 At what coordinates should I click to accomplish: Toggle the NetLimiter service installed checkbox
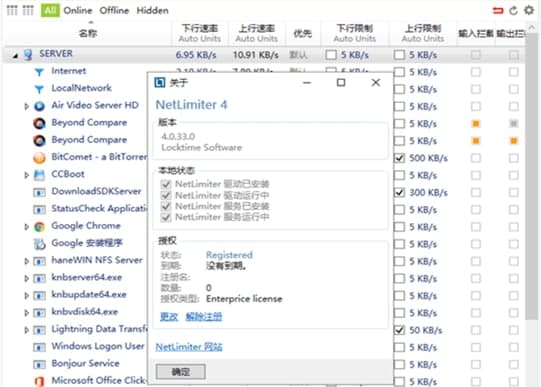coord(166,206)
